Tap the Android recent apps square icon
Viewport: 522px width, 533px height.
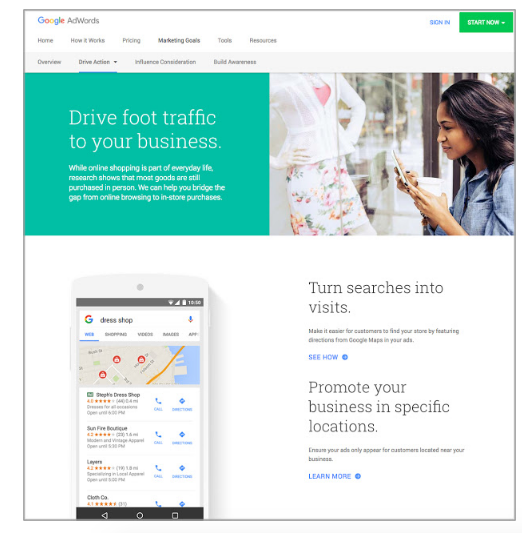[x=175, y=515]
